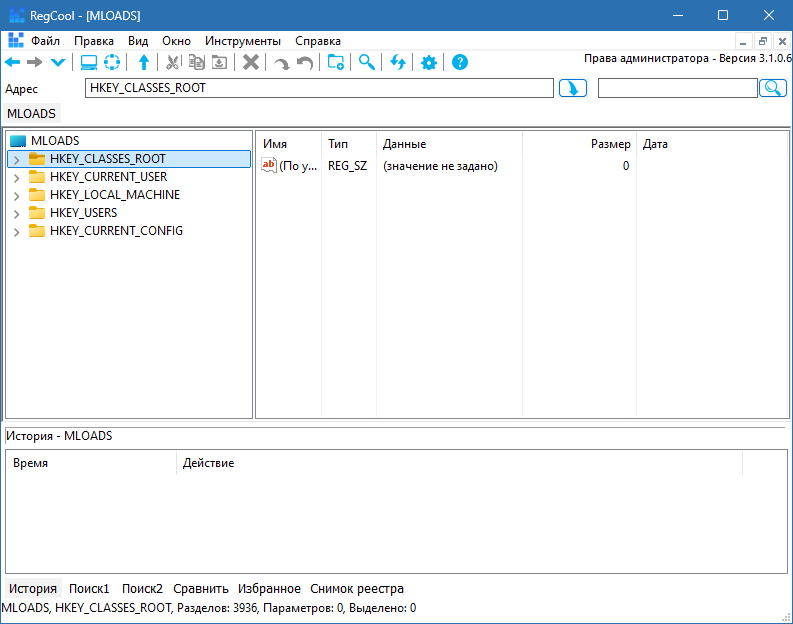This screenshot has width=793, height=624.
Task: Select HKEY_CURRENT_USER in the tree
Action: tap(108, 176)
